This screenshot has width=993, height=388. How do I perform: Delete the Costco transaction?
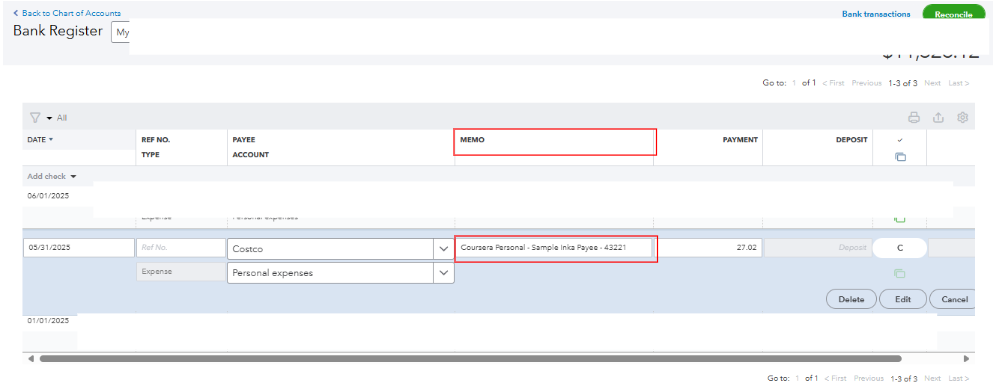point(851,299)
